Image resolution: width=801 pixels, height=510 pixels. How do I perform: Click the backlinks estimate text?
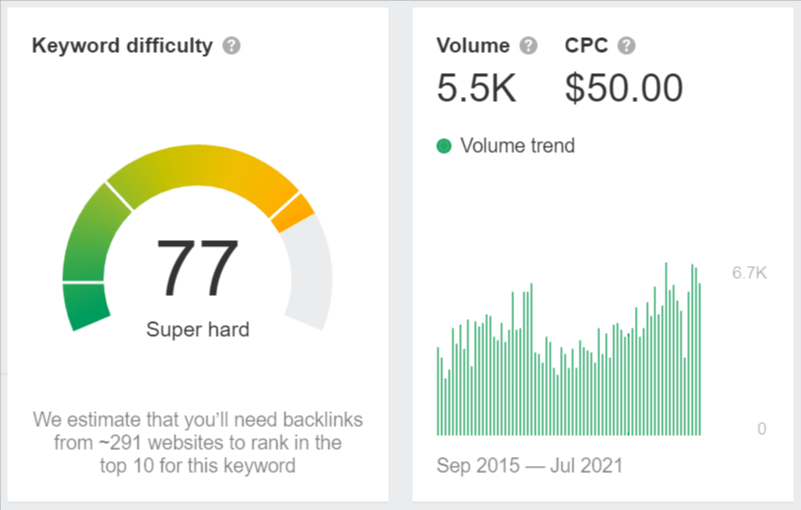click(x=197, y=441)
